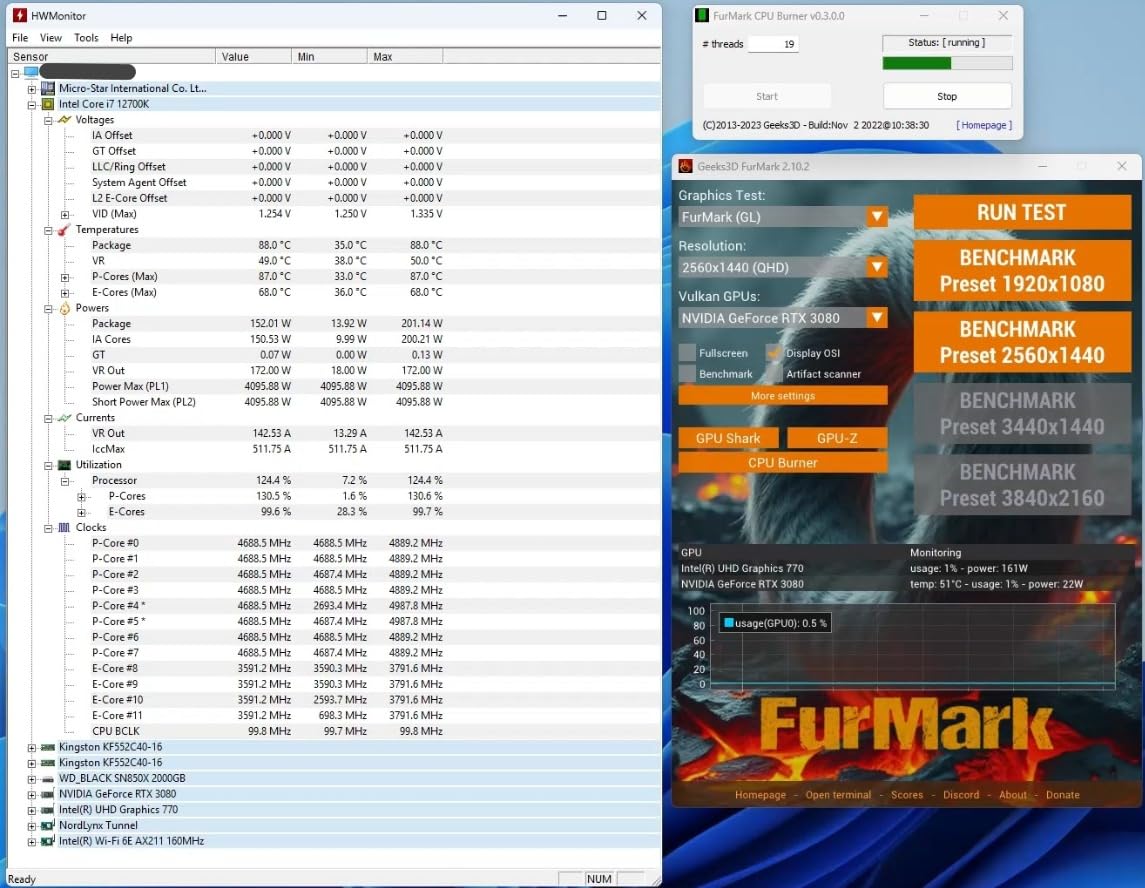Open the File menu in HWMonitor
1145x888 pixels.
coord(20,37)
